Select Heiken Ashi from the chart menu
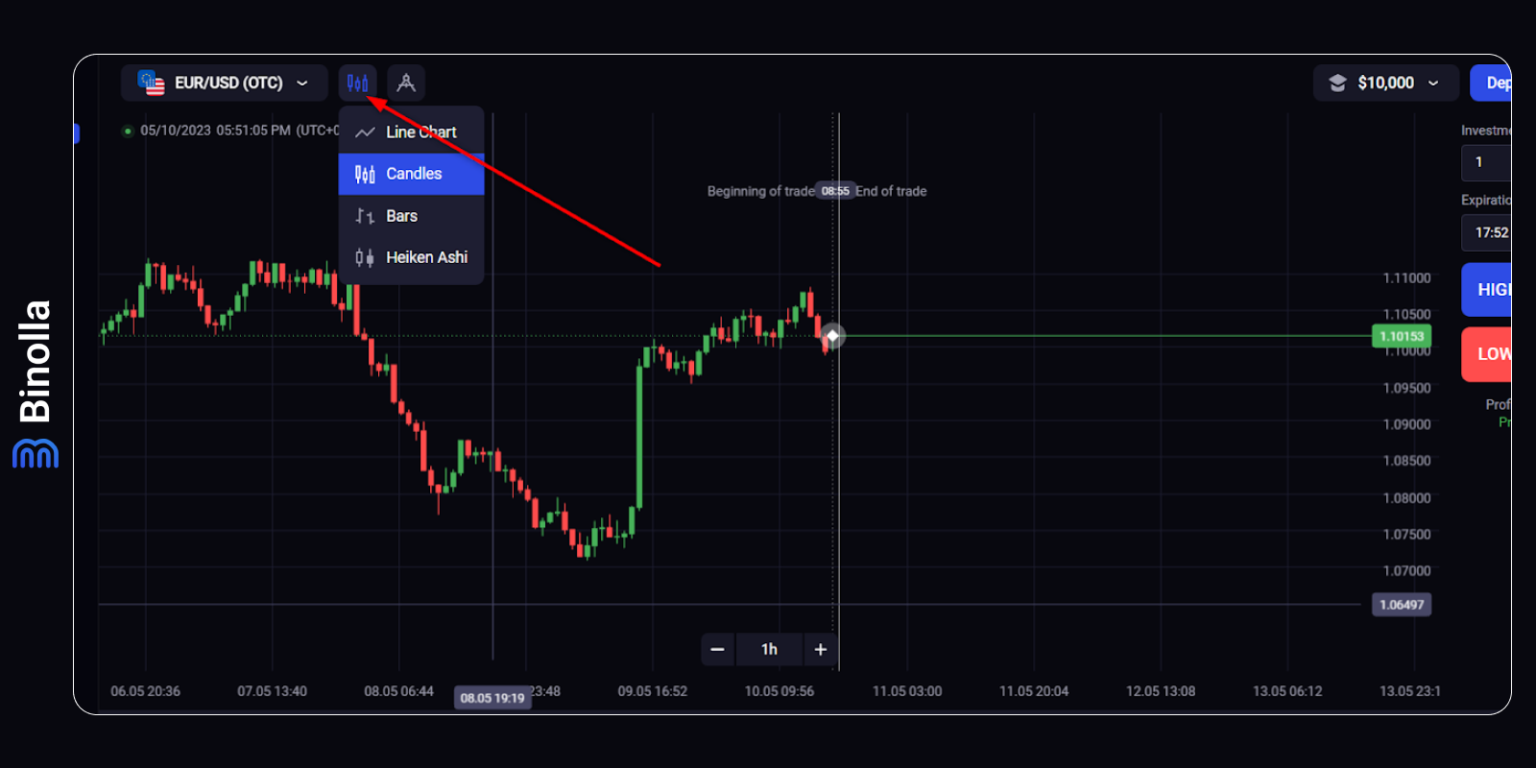 (426, 257)
